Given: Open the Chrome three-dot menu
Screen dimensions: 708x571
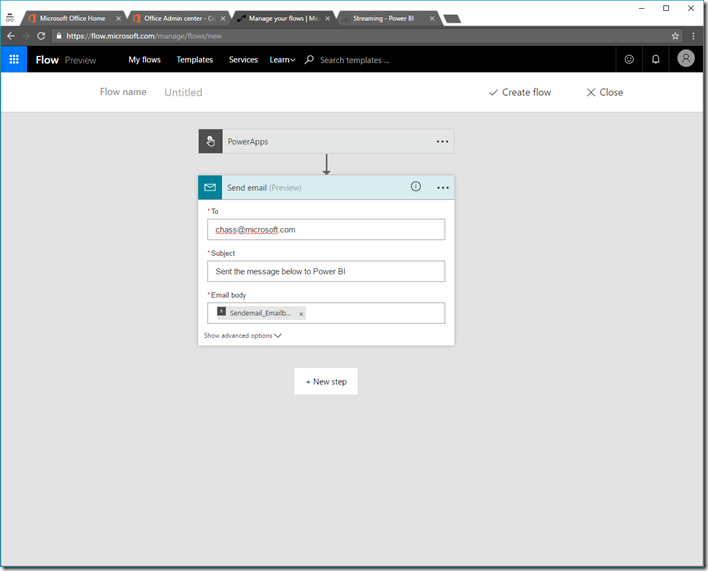Looking at the screenshot, I should (694, 35).
